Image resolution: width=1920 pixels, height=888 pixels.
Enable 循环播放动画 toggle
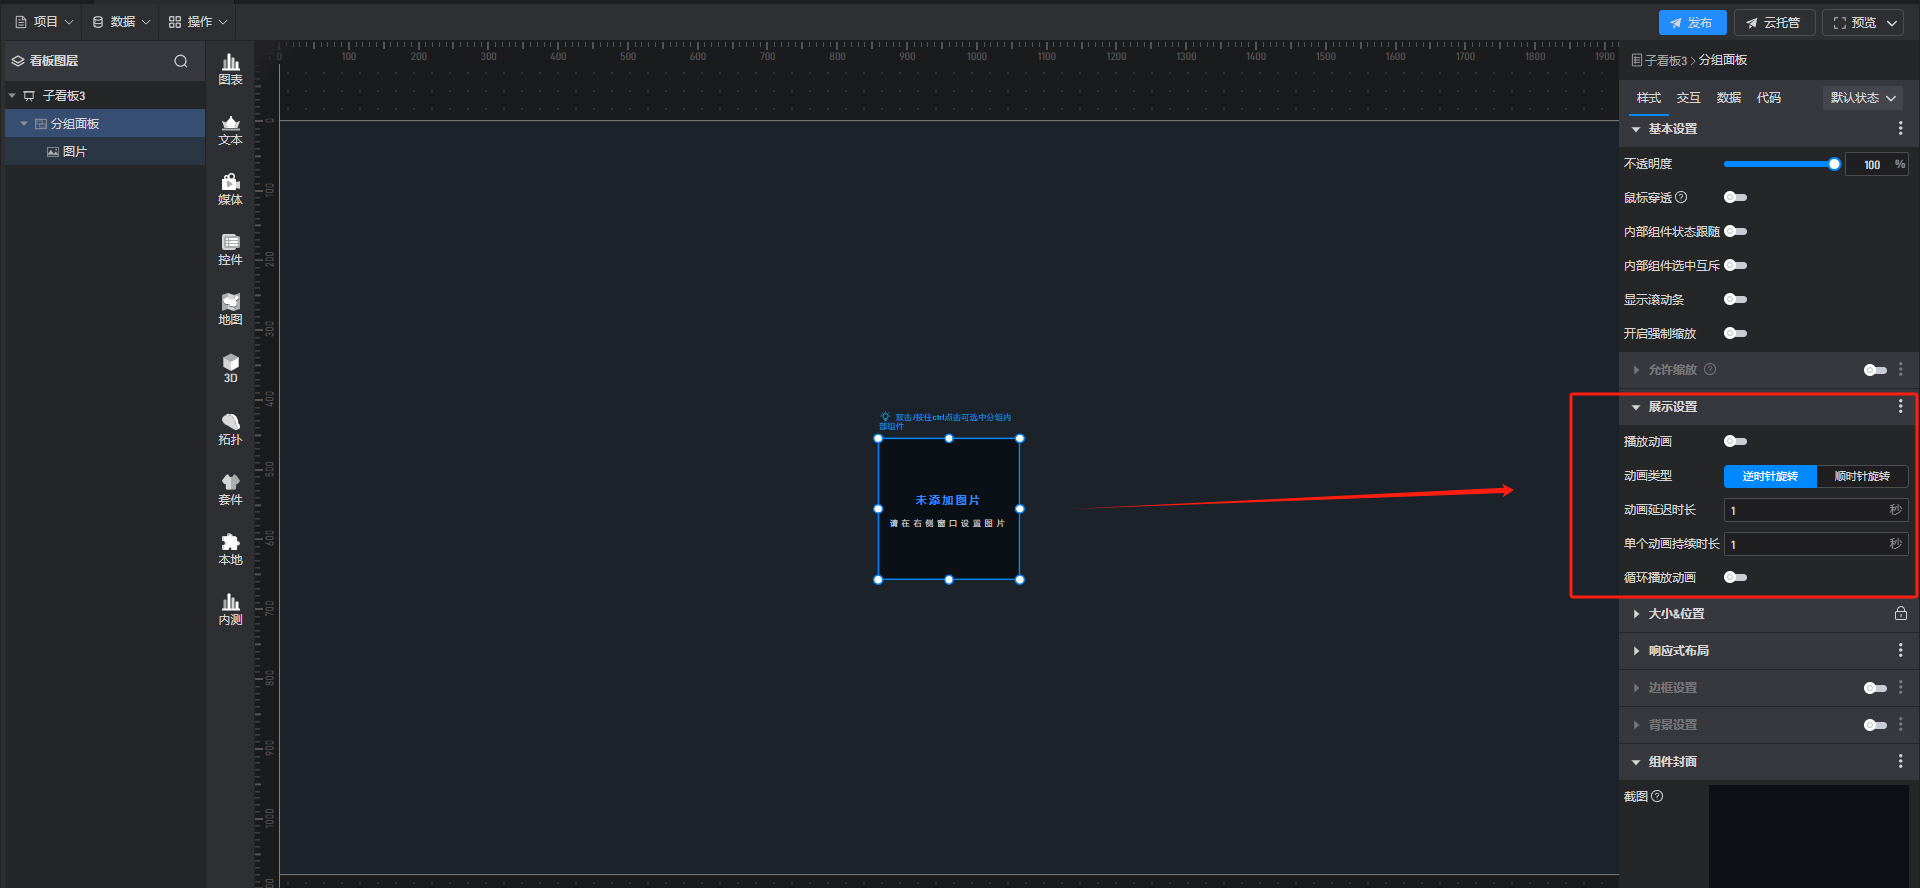pyautogui.click(x=1735, y=577)
